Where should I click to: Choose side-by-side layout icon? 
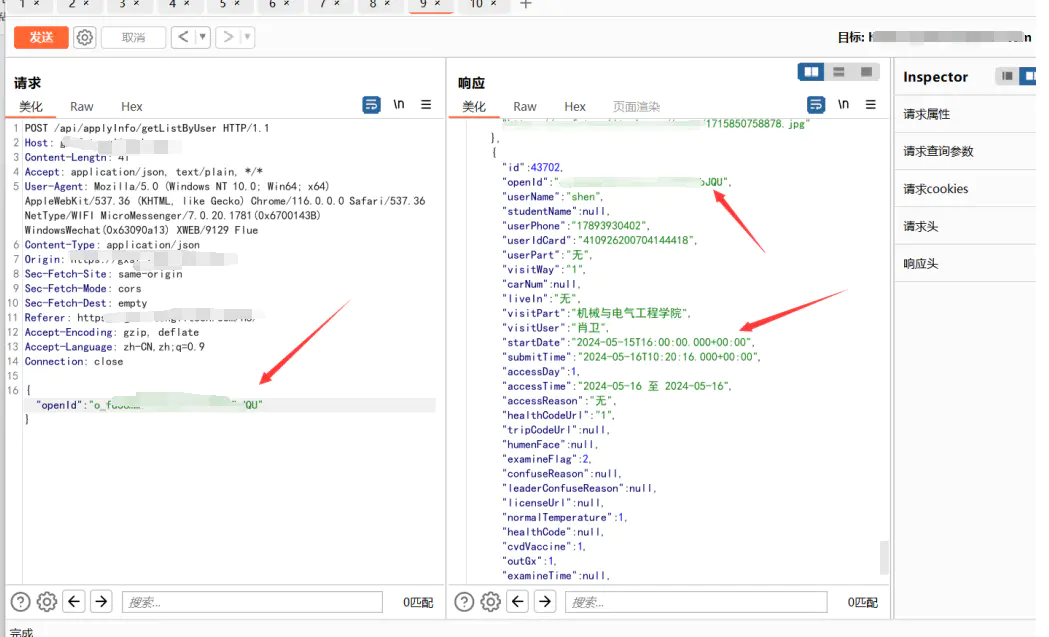pyautogui.click(x=811, y=72)
